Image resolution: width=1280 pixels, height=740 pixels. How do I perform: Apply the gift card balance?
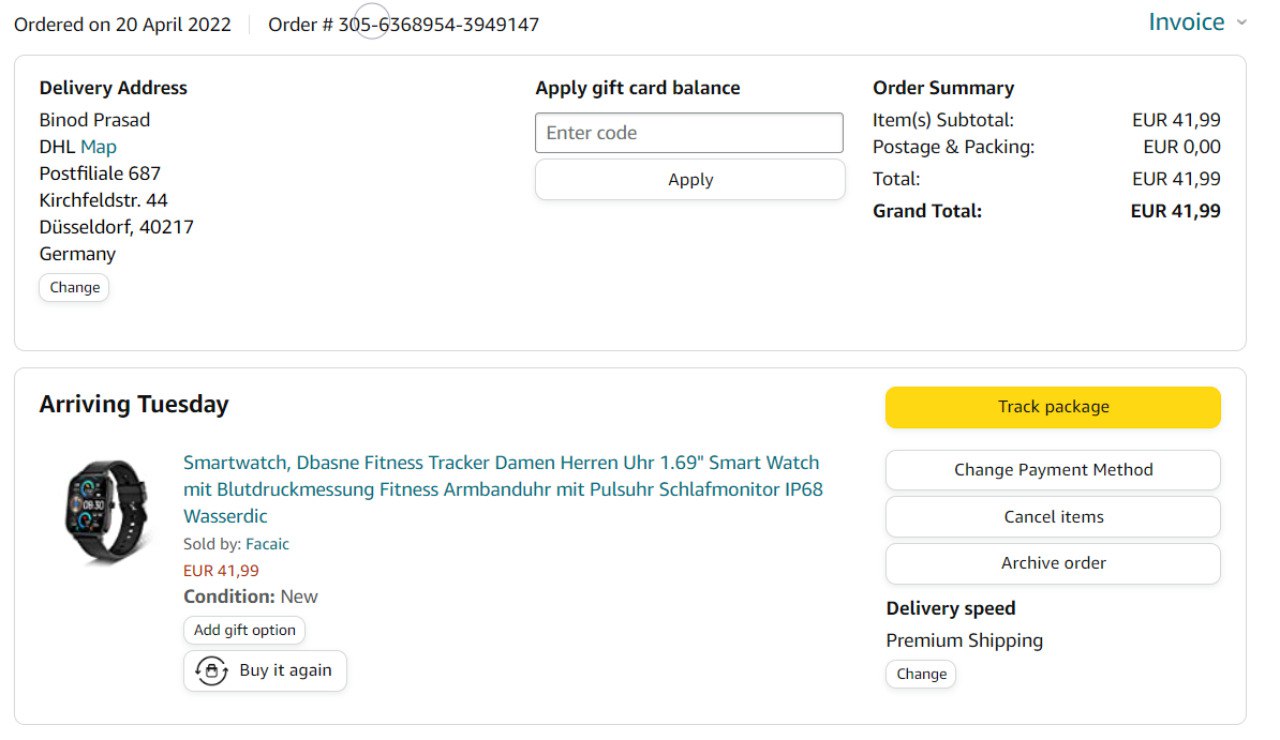pyautogui.click(x=690, y=180)
